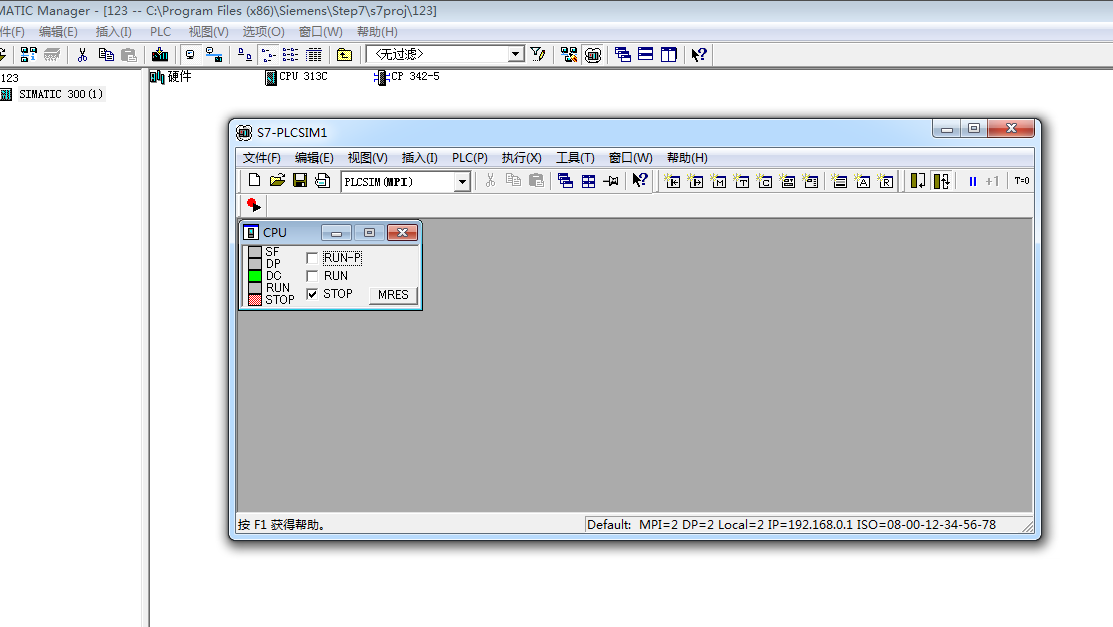Switch to Details view icon in SIMATIC Manager
The image size is (1113, 627).
pos(313,55)
